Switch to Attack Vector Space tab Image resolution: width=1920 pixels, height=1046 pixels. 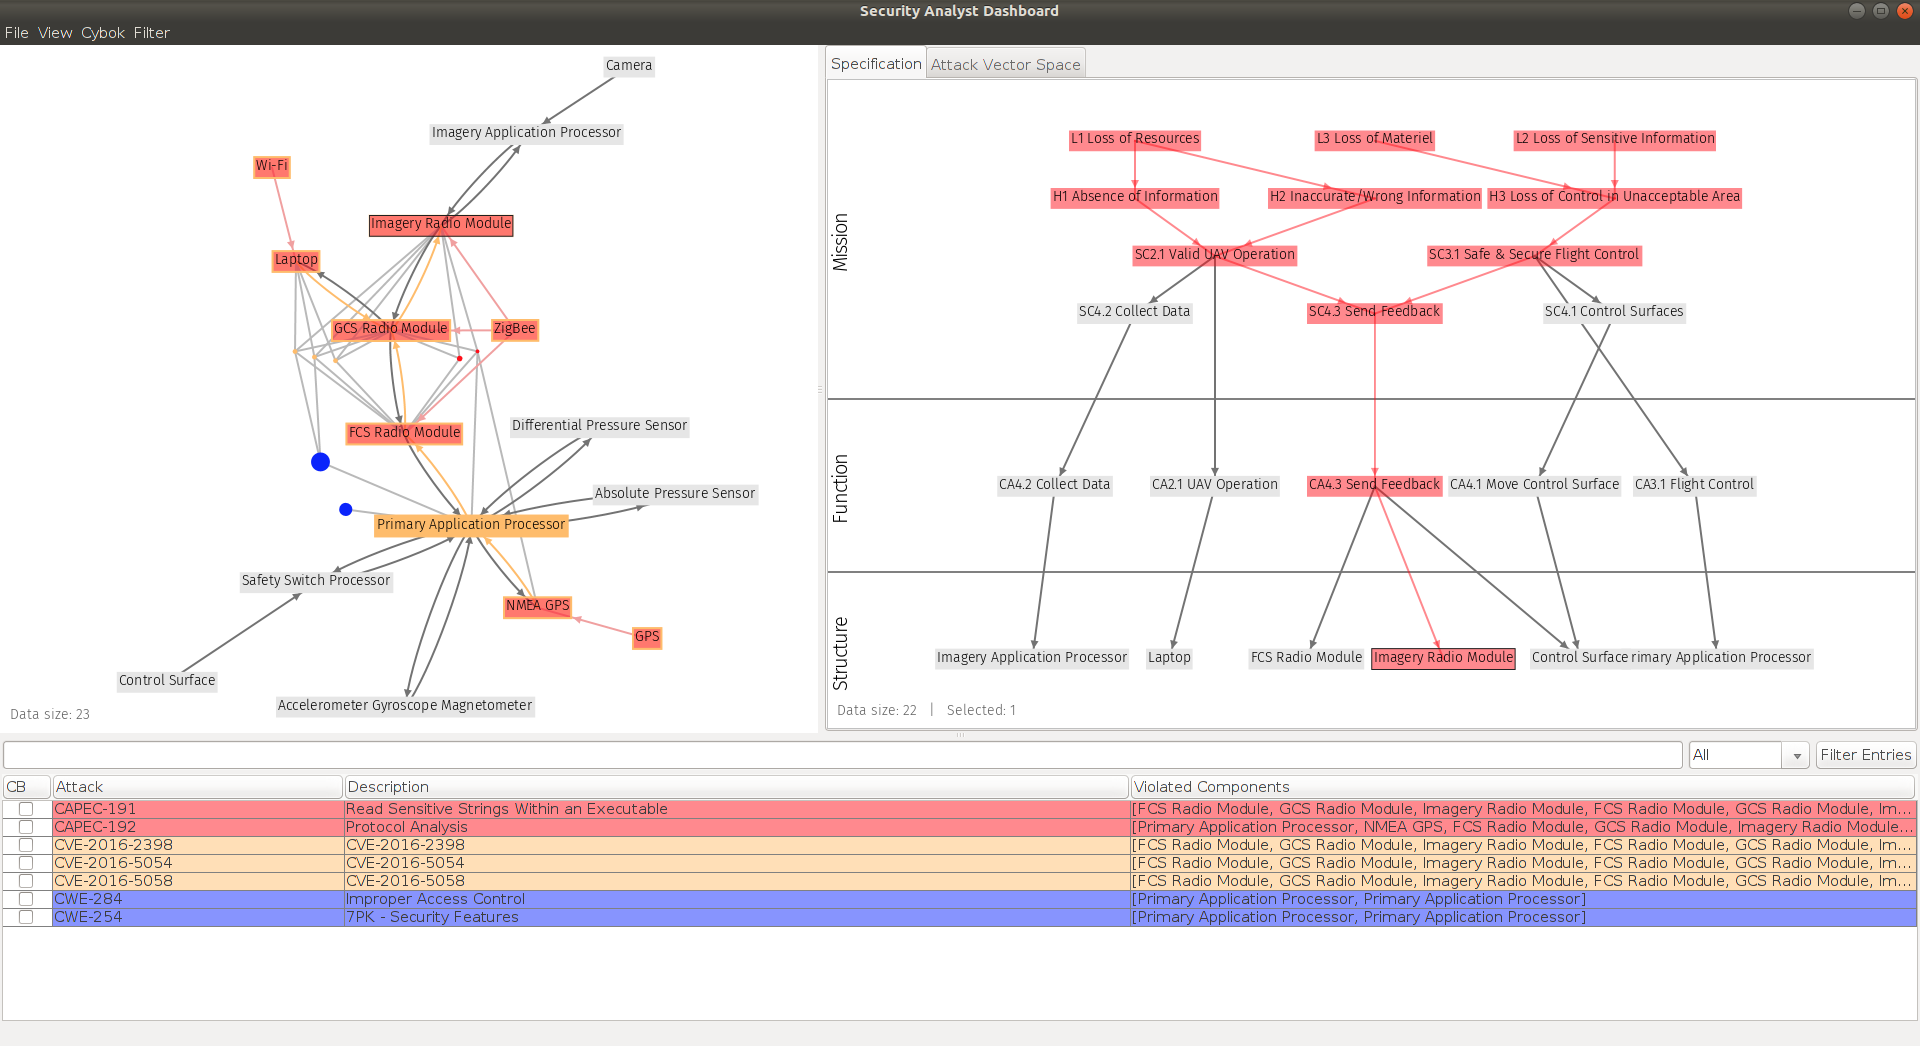point(1005,64)
